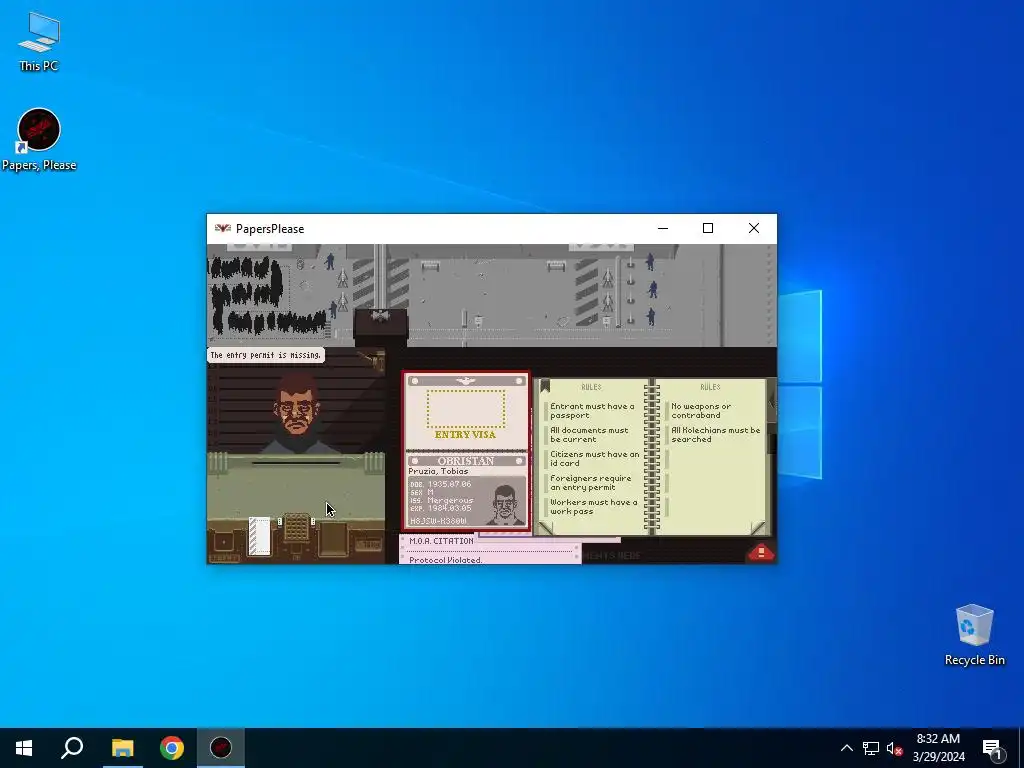
Task: Click the entrant's face in the booth window
Action: pos(297,406)
